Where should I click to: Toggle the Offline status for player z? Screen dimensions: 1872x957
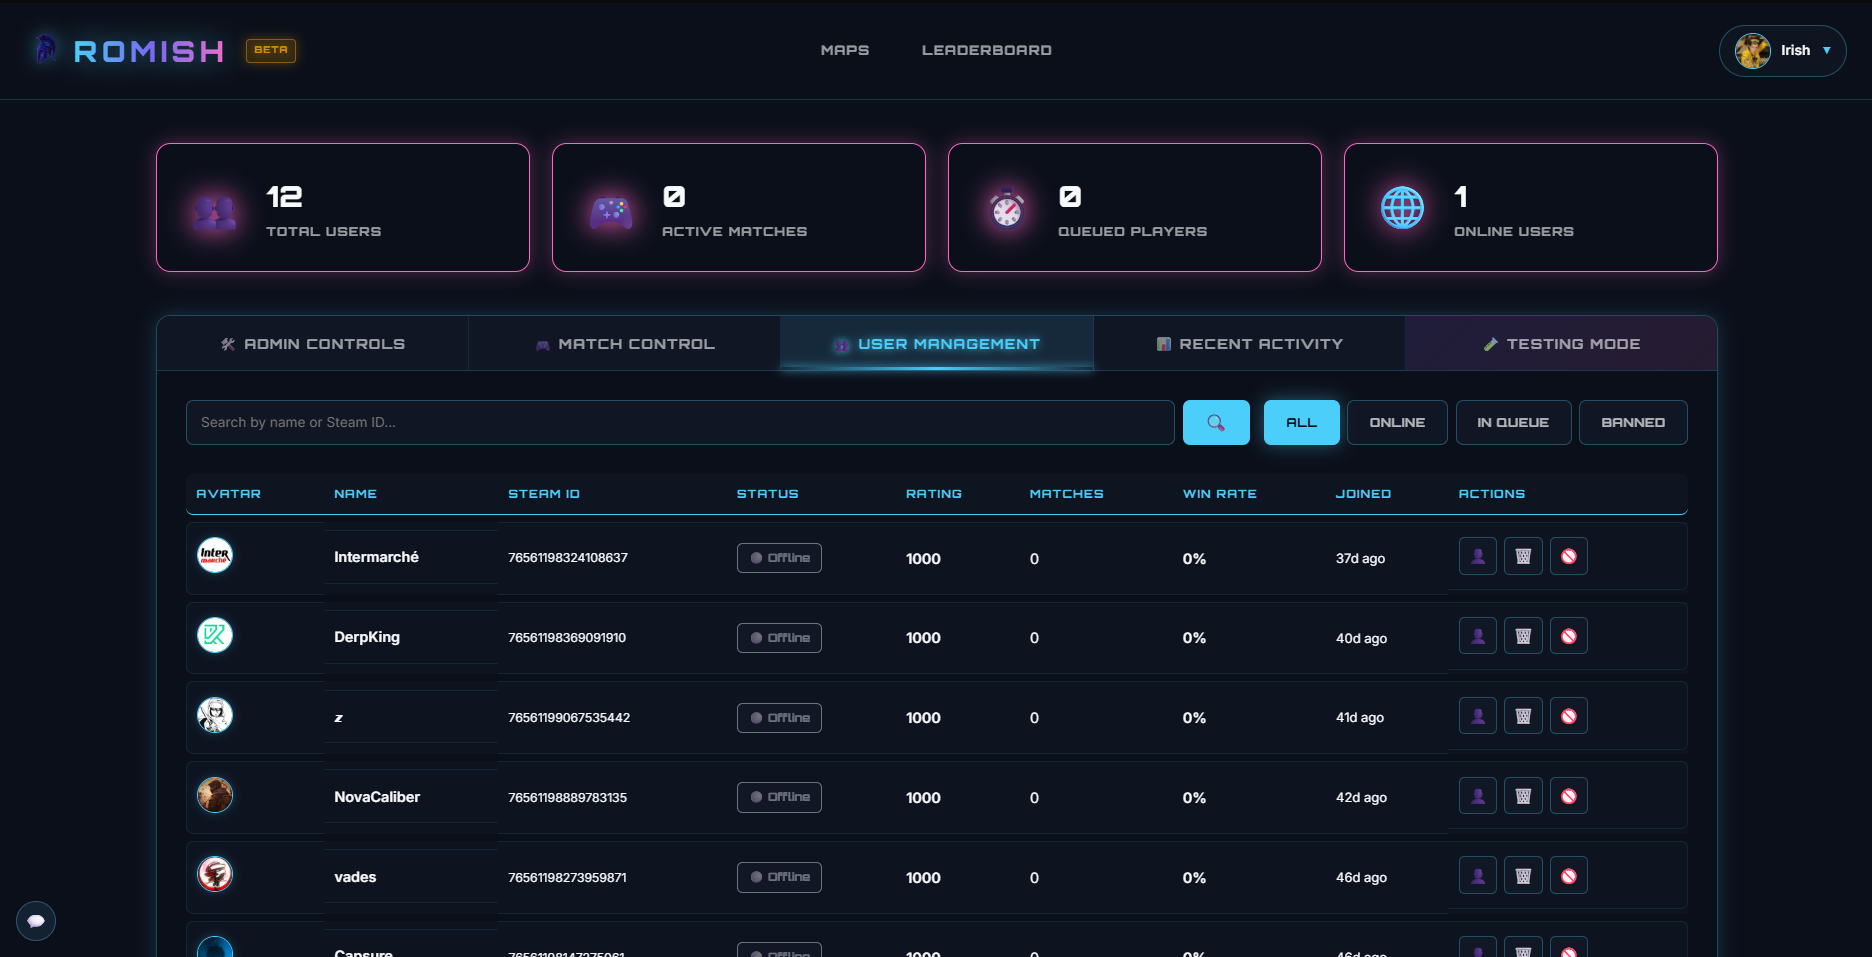pyautogui.click(x=779, y=717)
